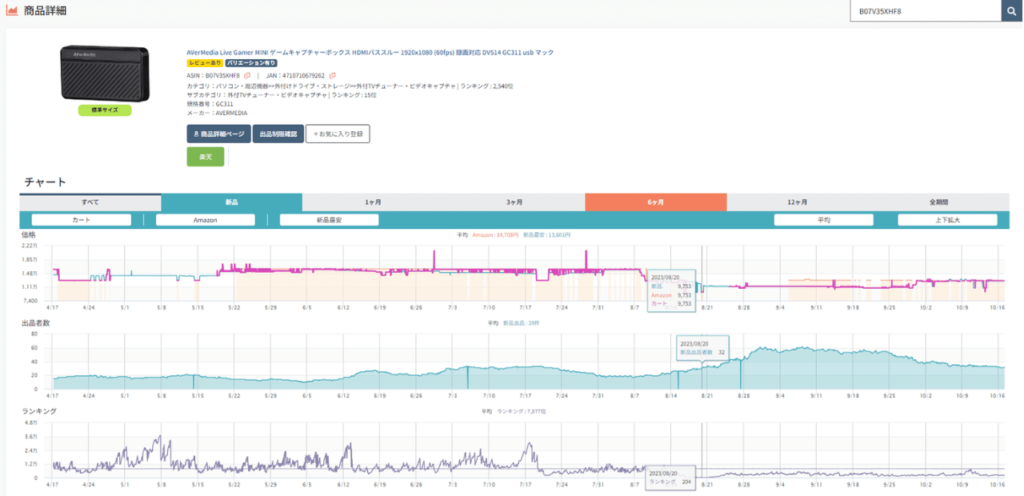This screenshot has width=1024, height=496.
Task: Click the 標準サイズ size badge
Action: (x=104, y=110)
